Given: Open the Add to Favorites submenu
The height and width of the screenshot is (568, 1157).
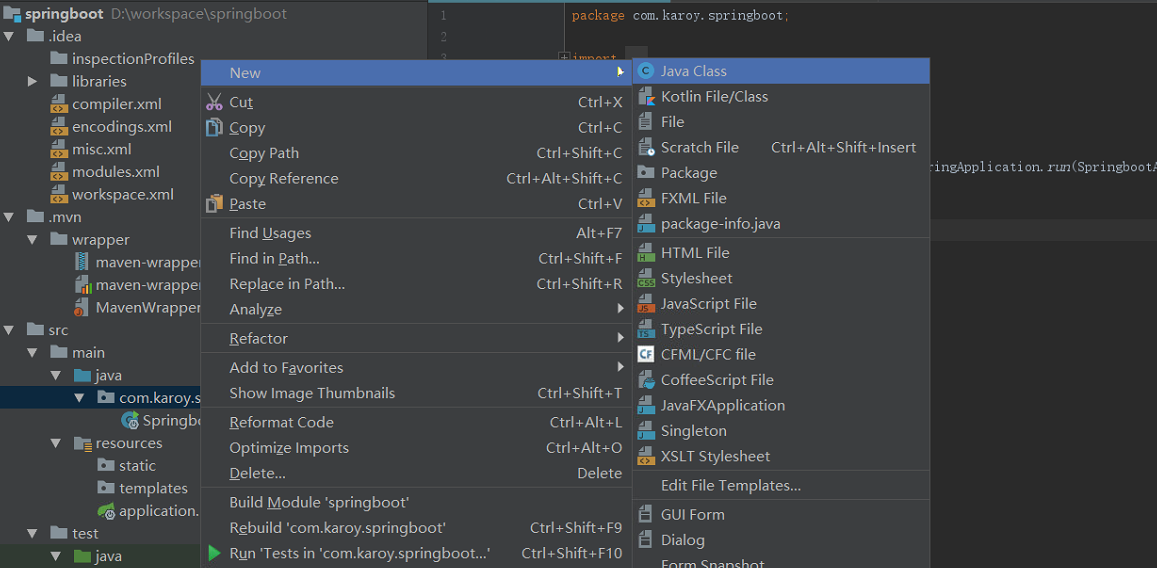Looking at the screenshot, I should [x=416, y=367].
